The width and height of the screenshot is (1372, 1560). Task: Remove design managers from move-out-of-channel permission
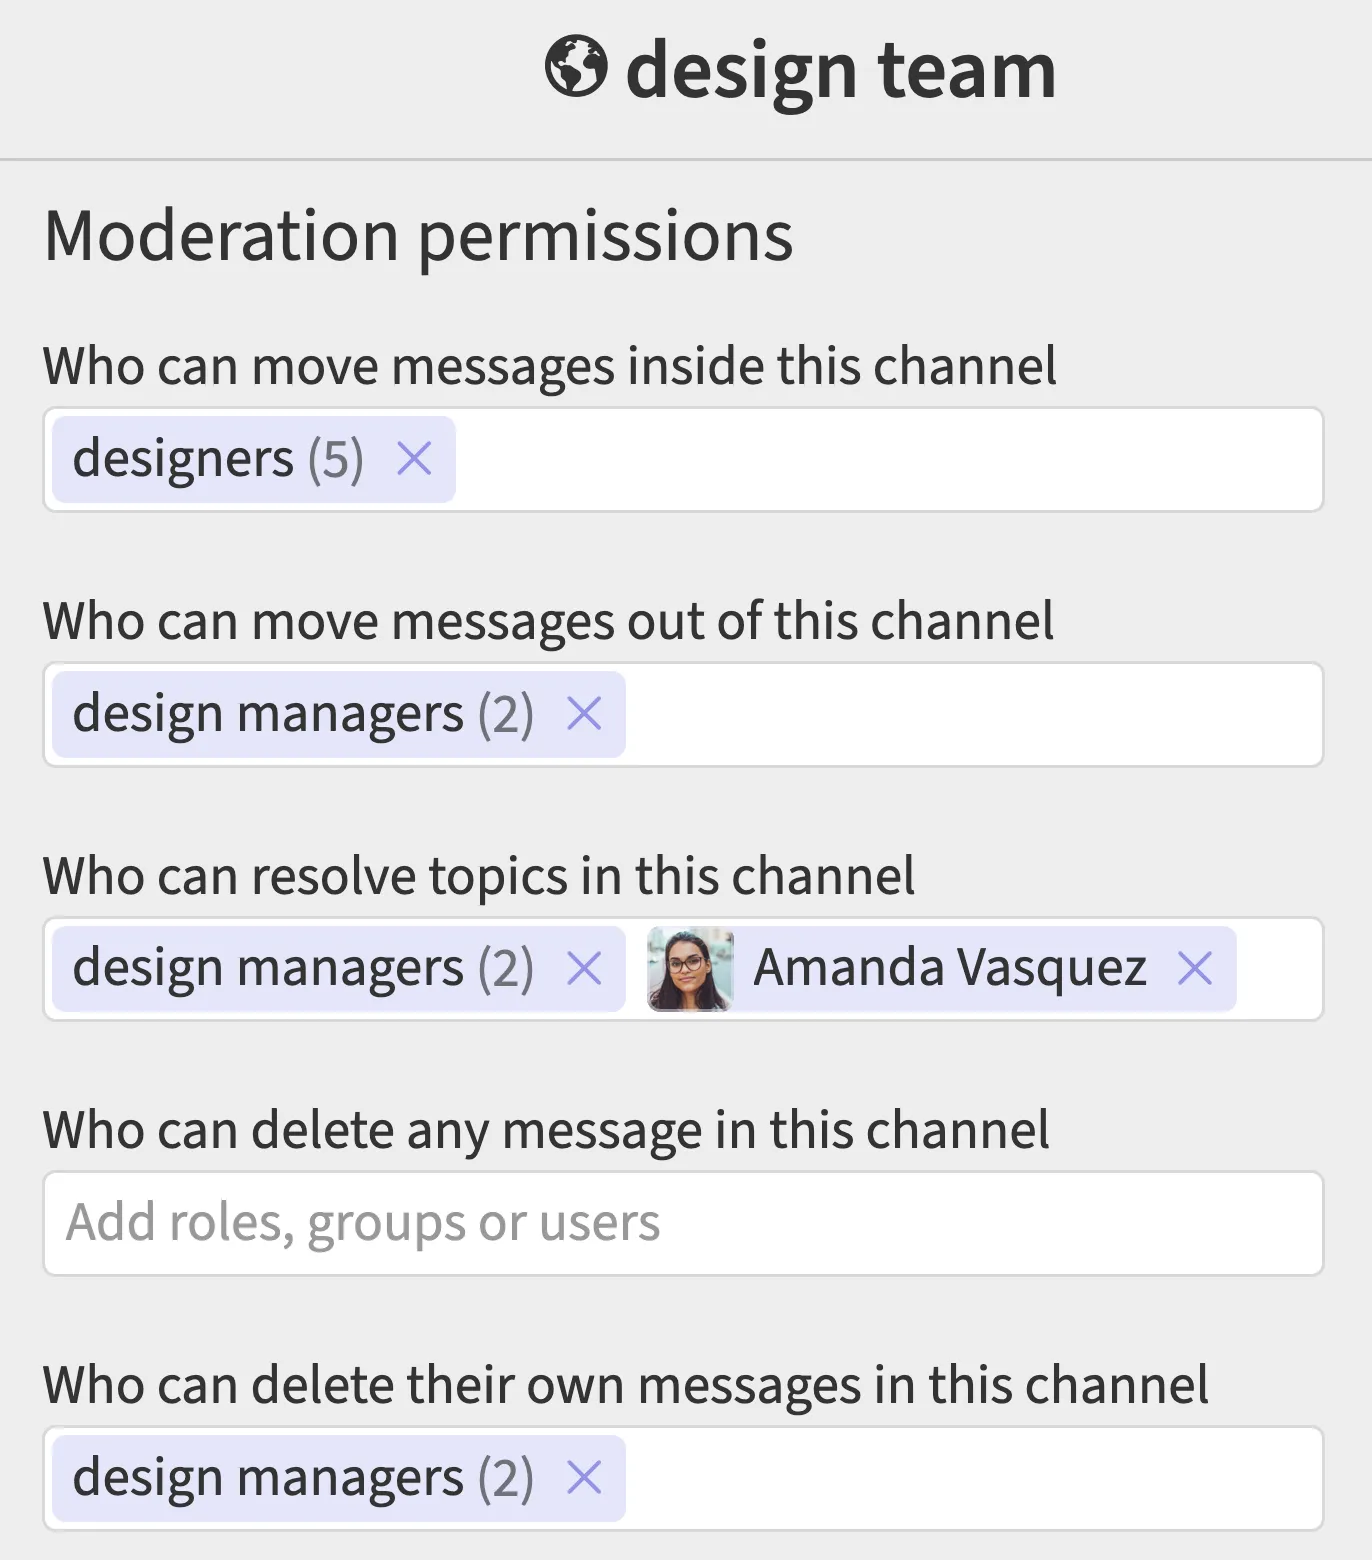(x=584, y=714)
